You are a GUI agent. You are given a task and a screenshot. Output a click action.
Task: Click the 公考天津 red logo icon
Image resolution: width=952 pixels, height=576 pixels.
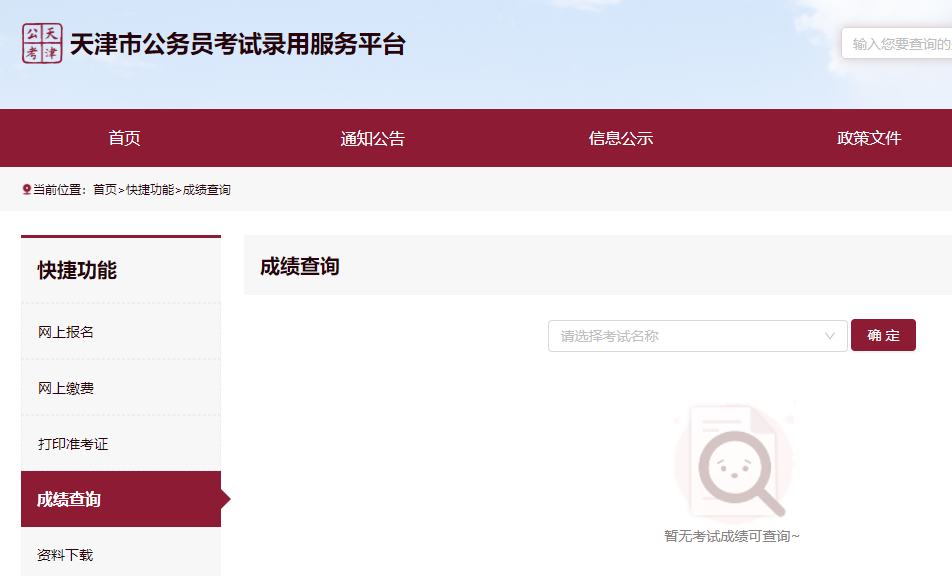(x=42, y=44)
